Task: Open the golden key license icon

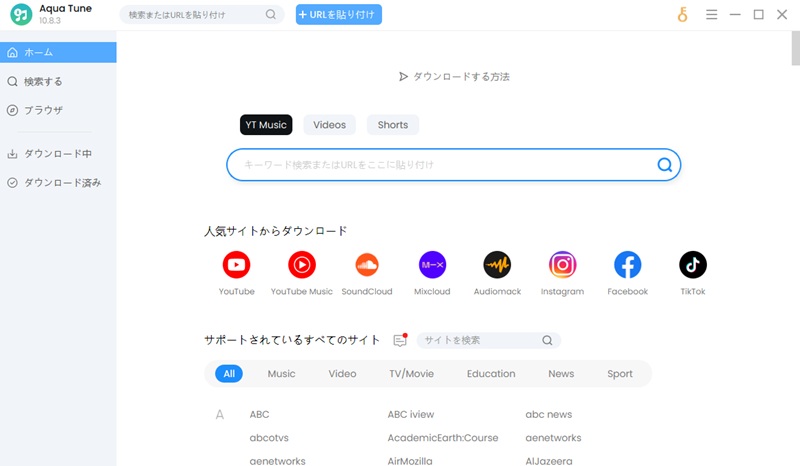Action: click(x=682, y=14)
